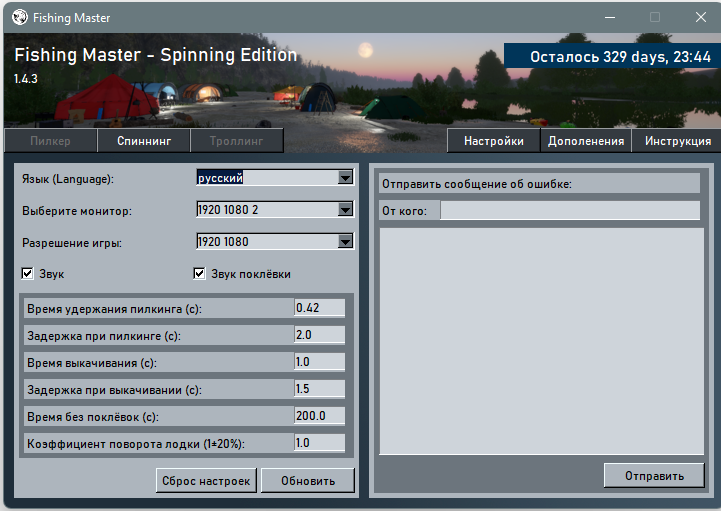
Task: Close the Fishing Master window
Action: [x=701, y=17]
